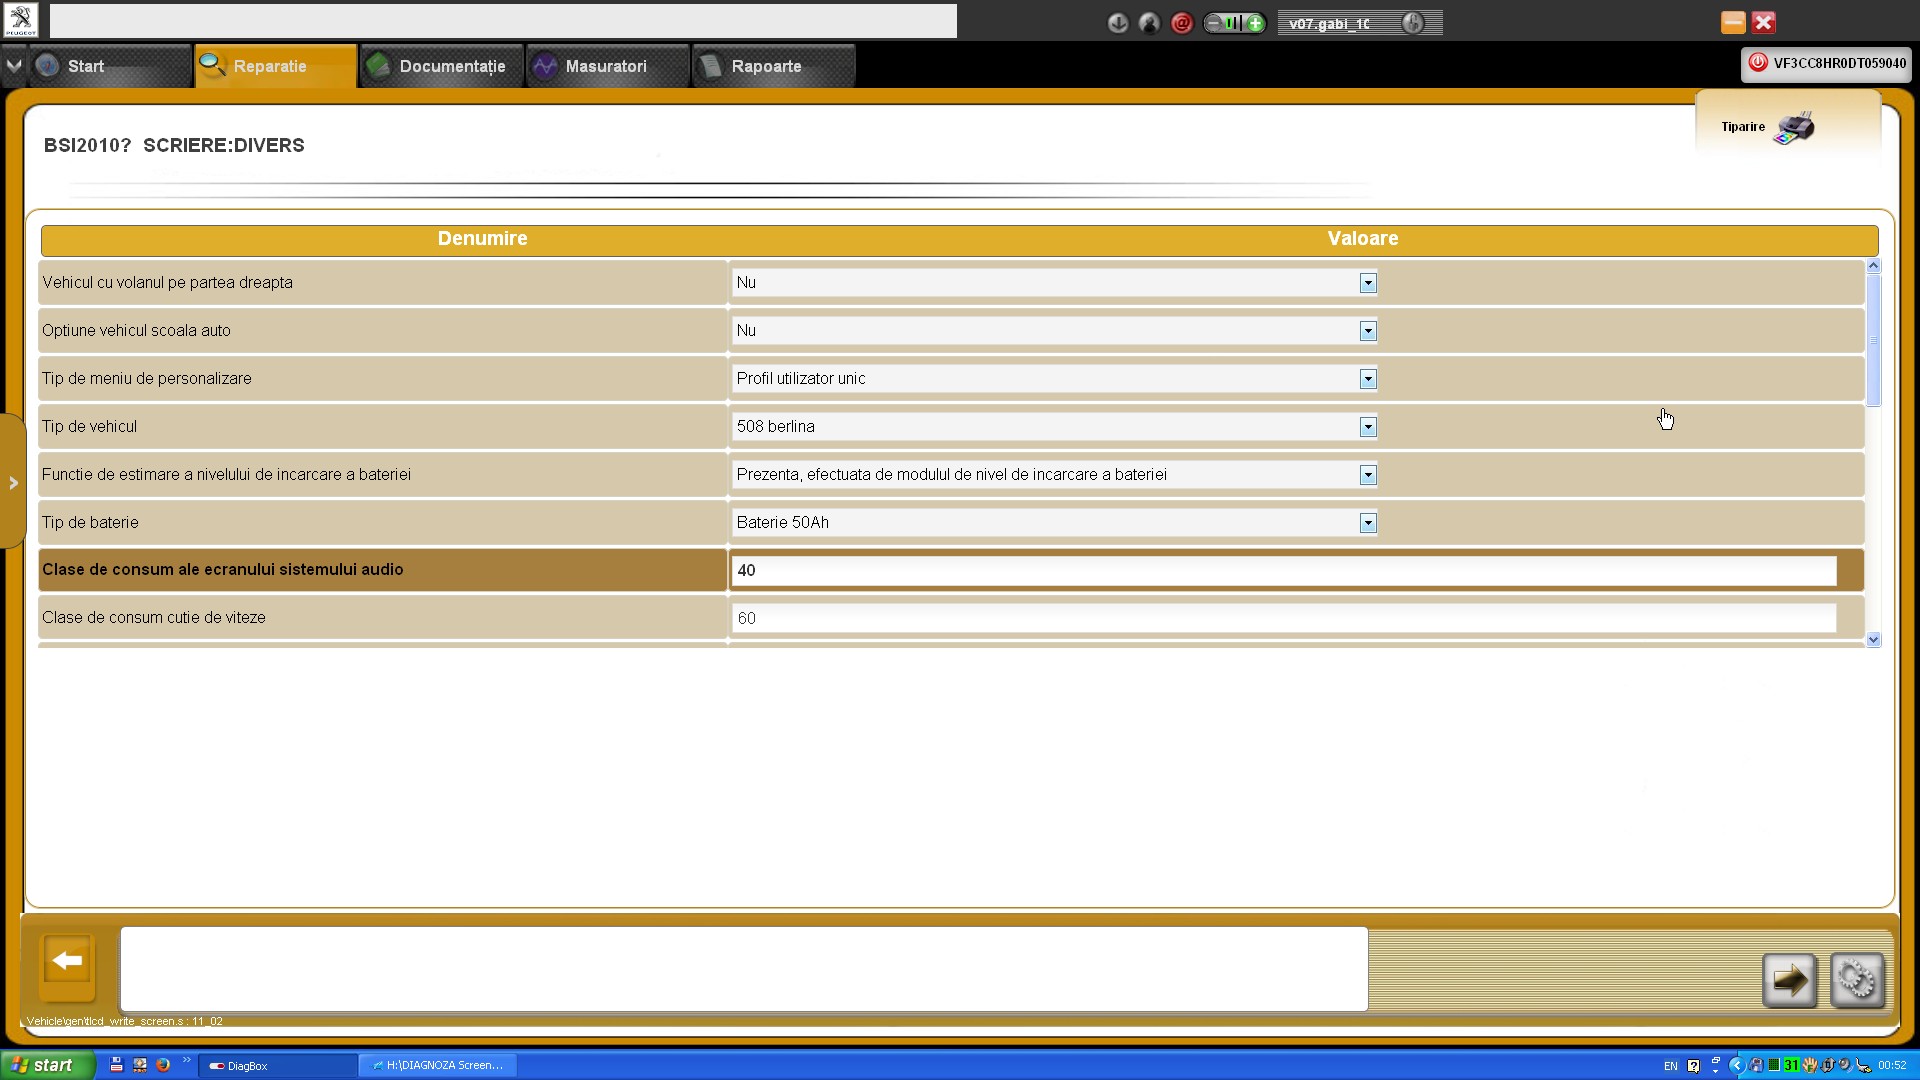Click the Denumire column header
Screen dimensions: 1920x1080
(482, 239)
